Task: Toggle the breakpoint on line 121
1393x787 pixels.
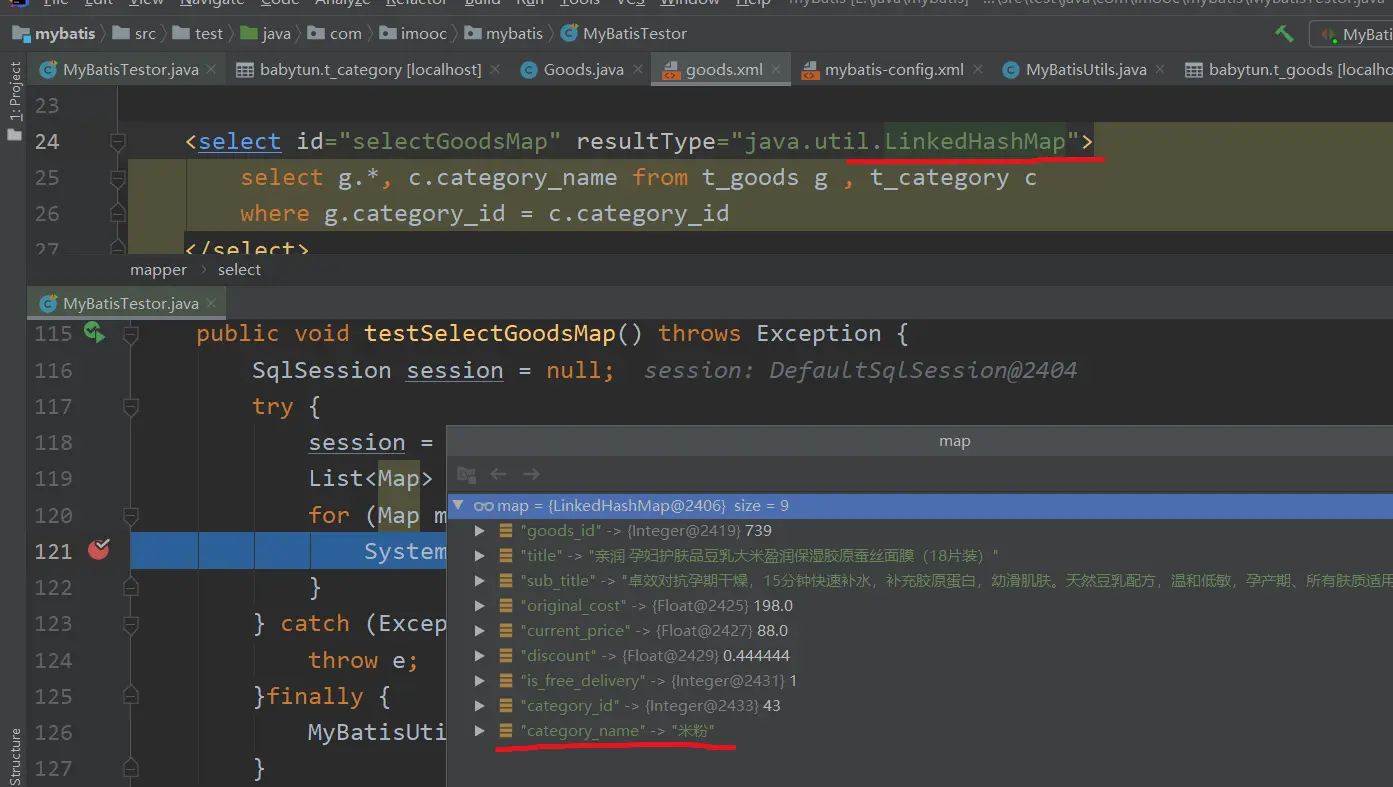Action: tap(98, 550)
